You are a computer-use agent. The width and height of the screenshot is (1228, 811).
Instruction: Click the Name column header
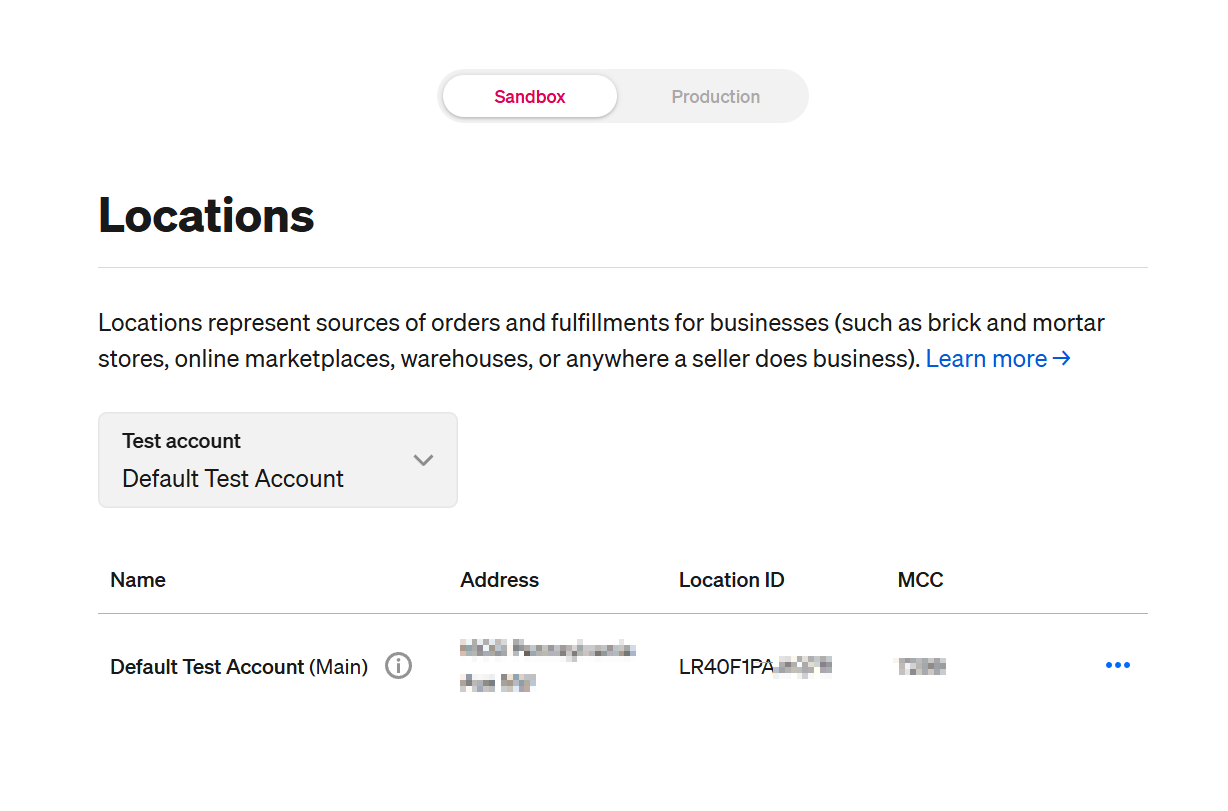138,580
